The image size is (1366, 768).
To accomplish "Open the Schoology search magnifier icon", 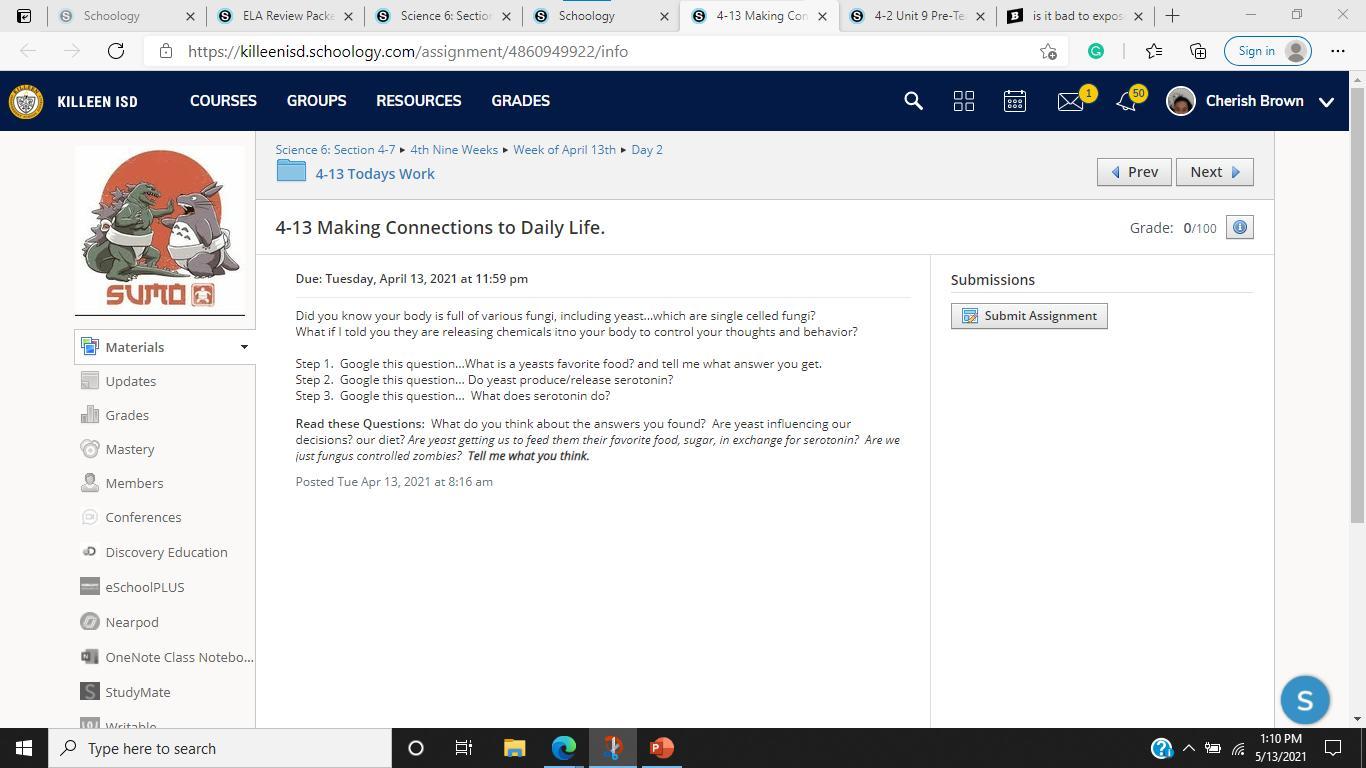I will tap(913, 101).
